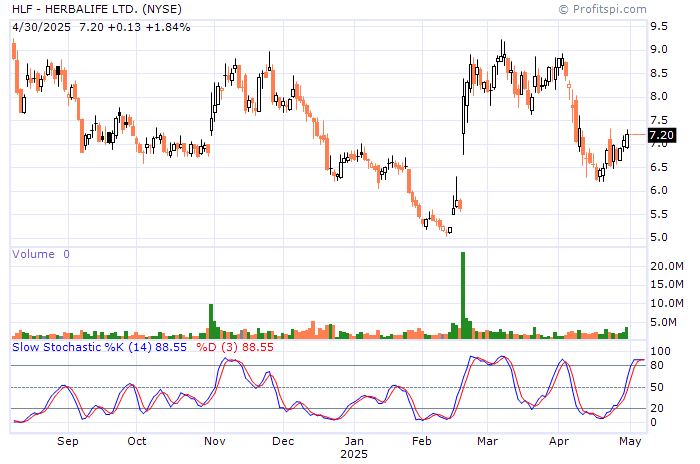
Task: Click the tall green volume bar at start of November
Action: click(211, 321)
